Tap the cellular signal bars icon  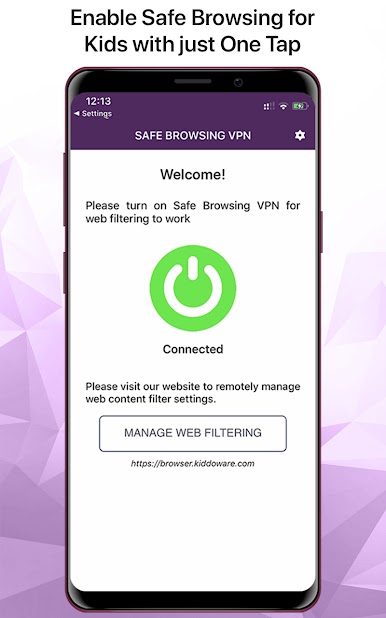tap(269, 106)
